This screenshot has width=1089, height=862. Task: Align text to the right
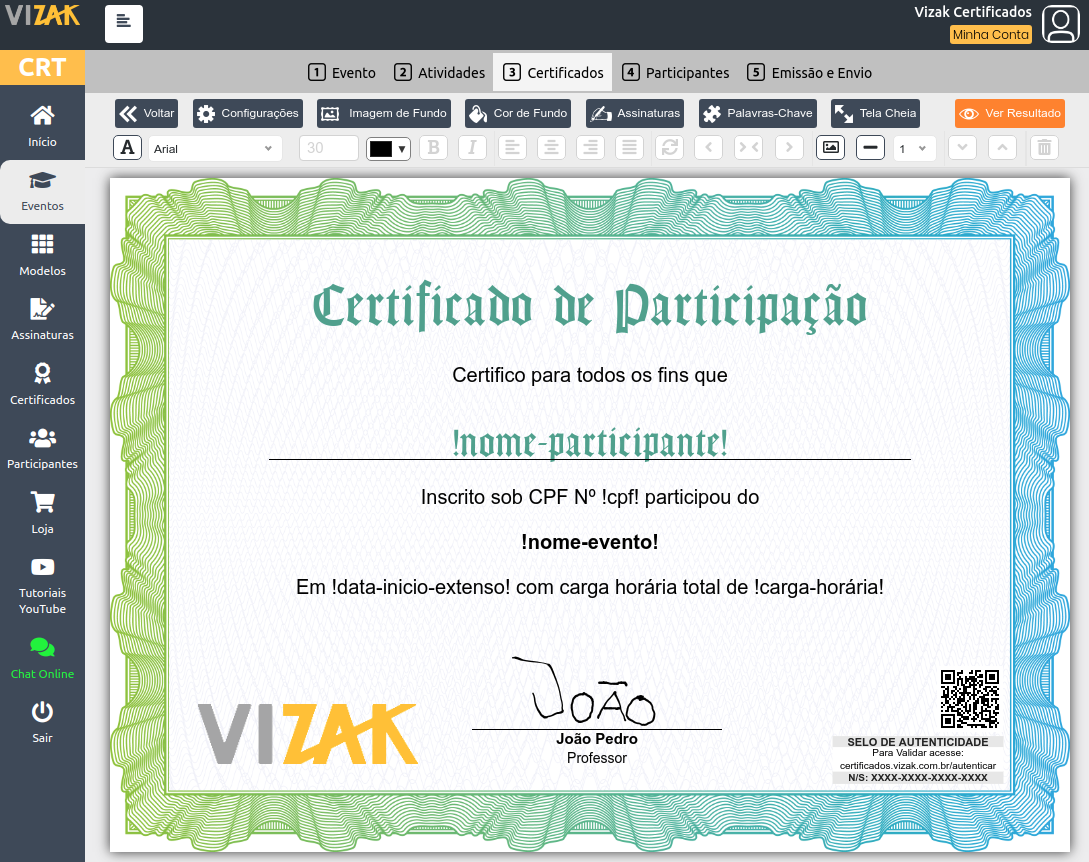tap(590, 147)
